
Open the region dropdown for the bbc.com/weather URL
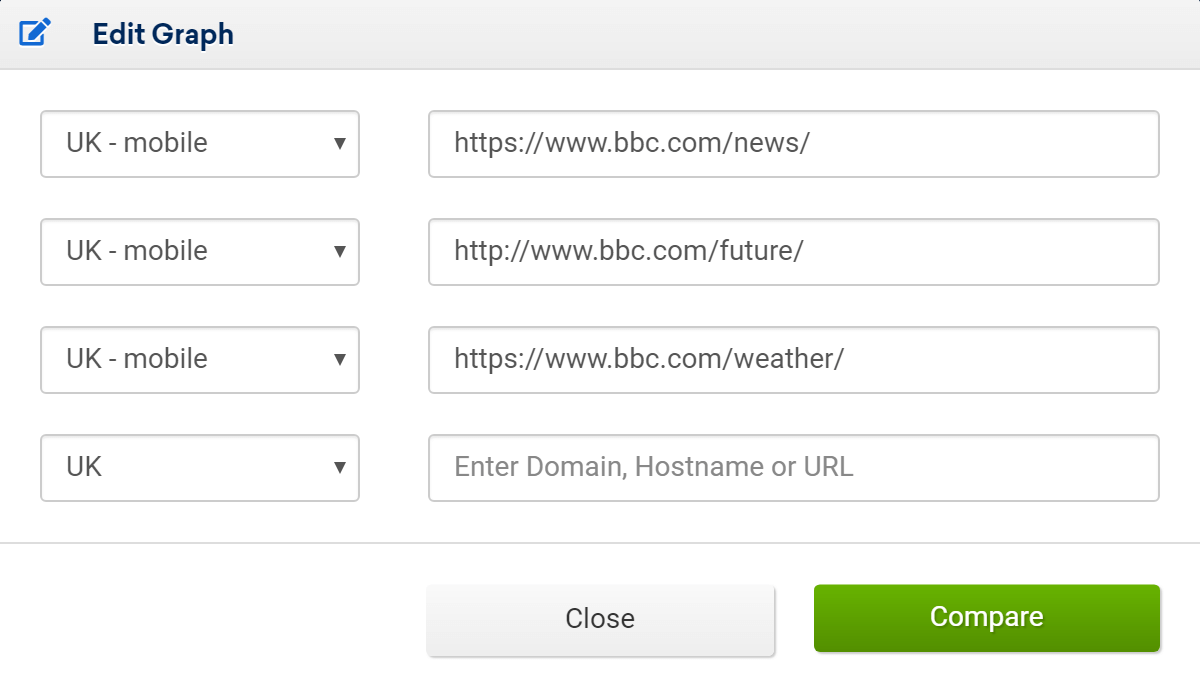point(200,360)
